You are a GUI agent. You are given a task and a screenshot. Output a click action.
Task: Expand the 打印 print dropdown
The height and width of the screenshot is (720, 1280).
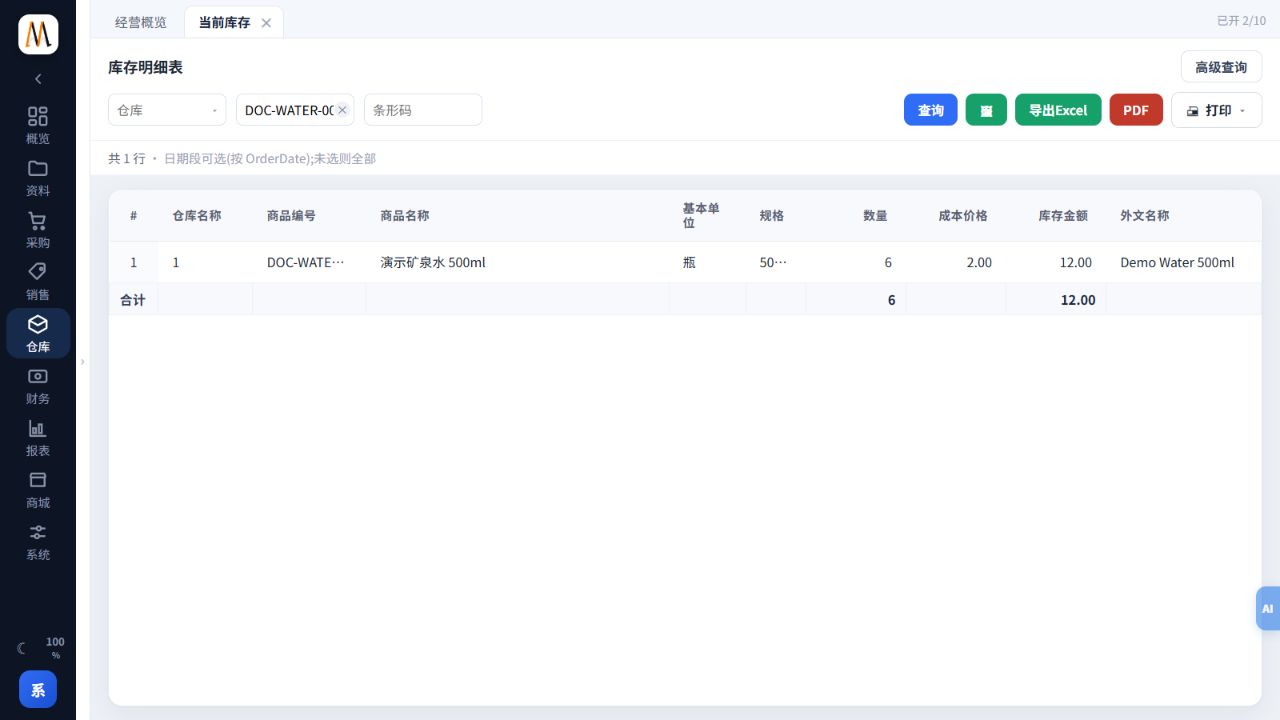pos(1216,110)
